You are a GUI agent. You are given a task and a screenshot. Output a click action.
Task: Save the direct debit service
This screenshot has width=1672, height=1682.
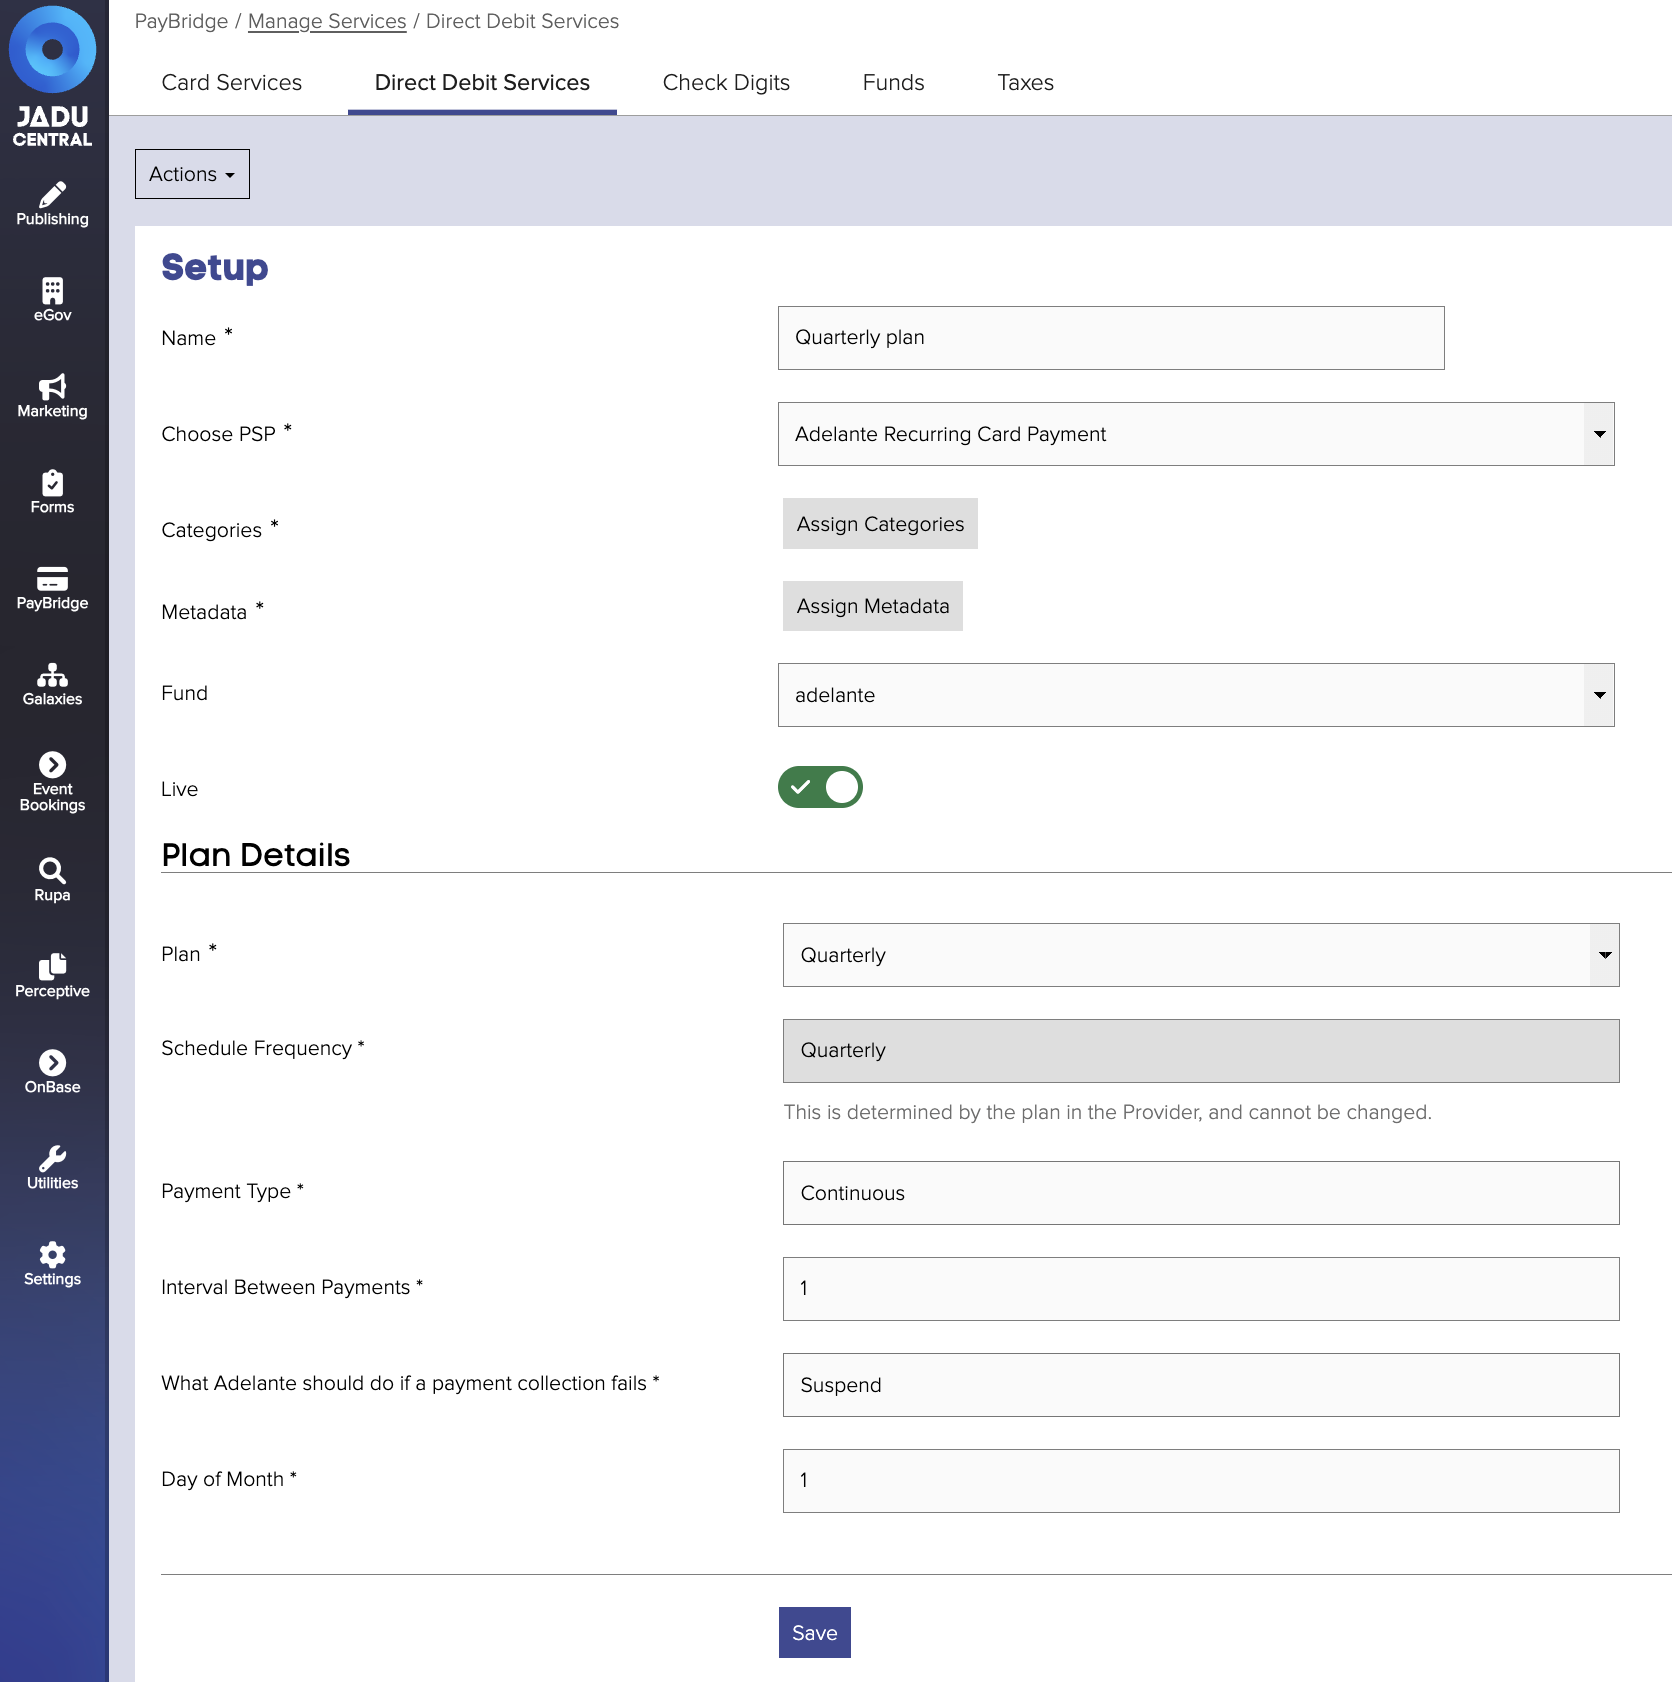pyautogui.click(x=815, y=1633)
